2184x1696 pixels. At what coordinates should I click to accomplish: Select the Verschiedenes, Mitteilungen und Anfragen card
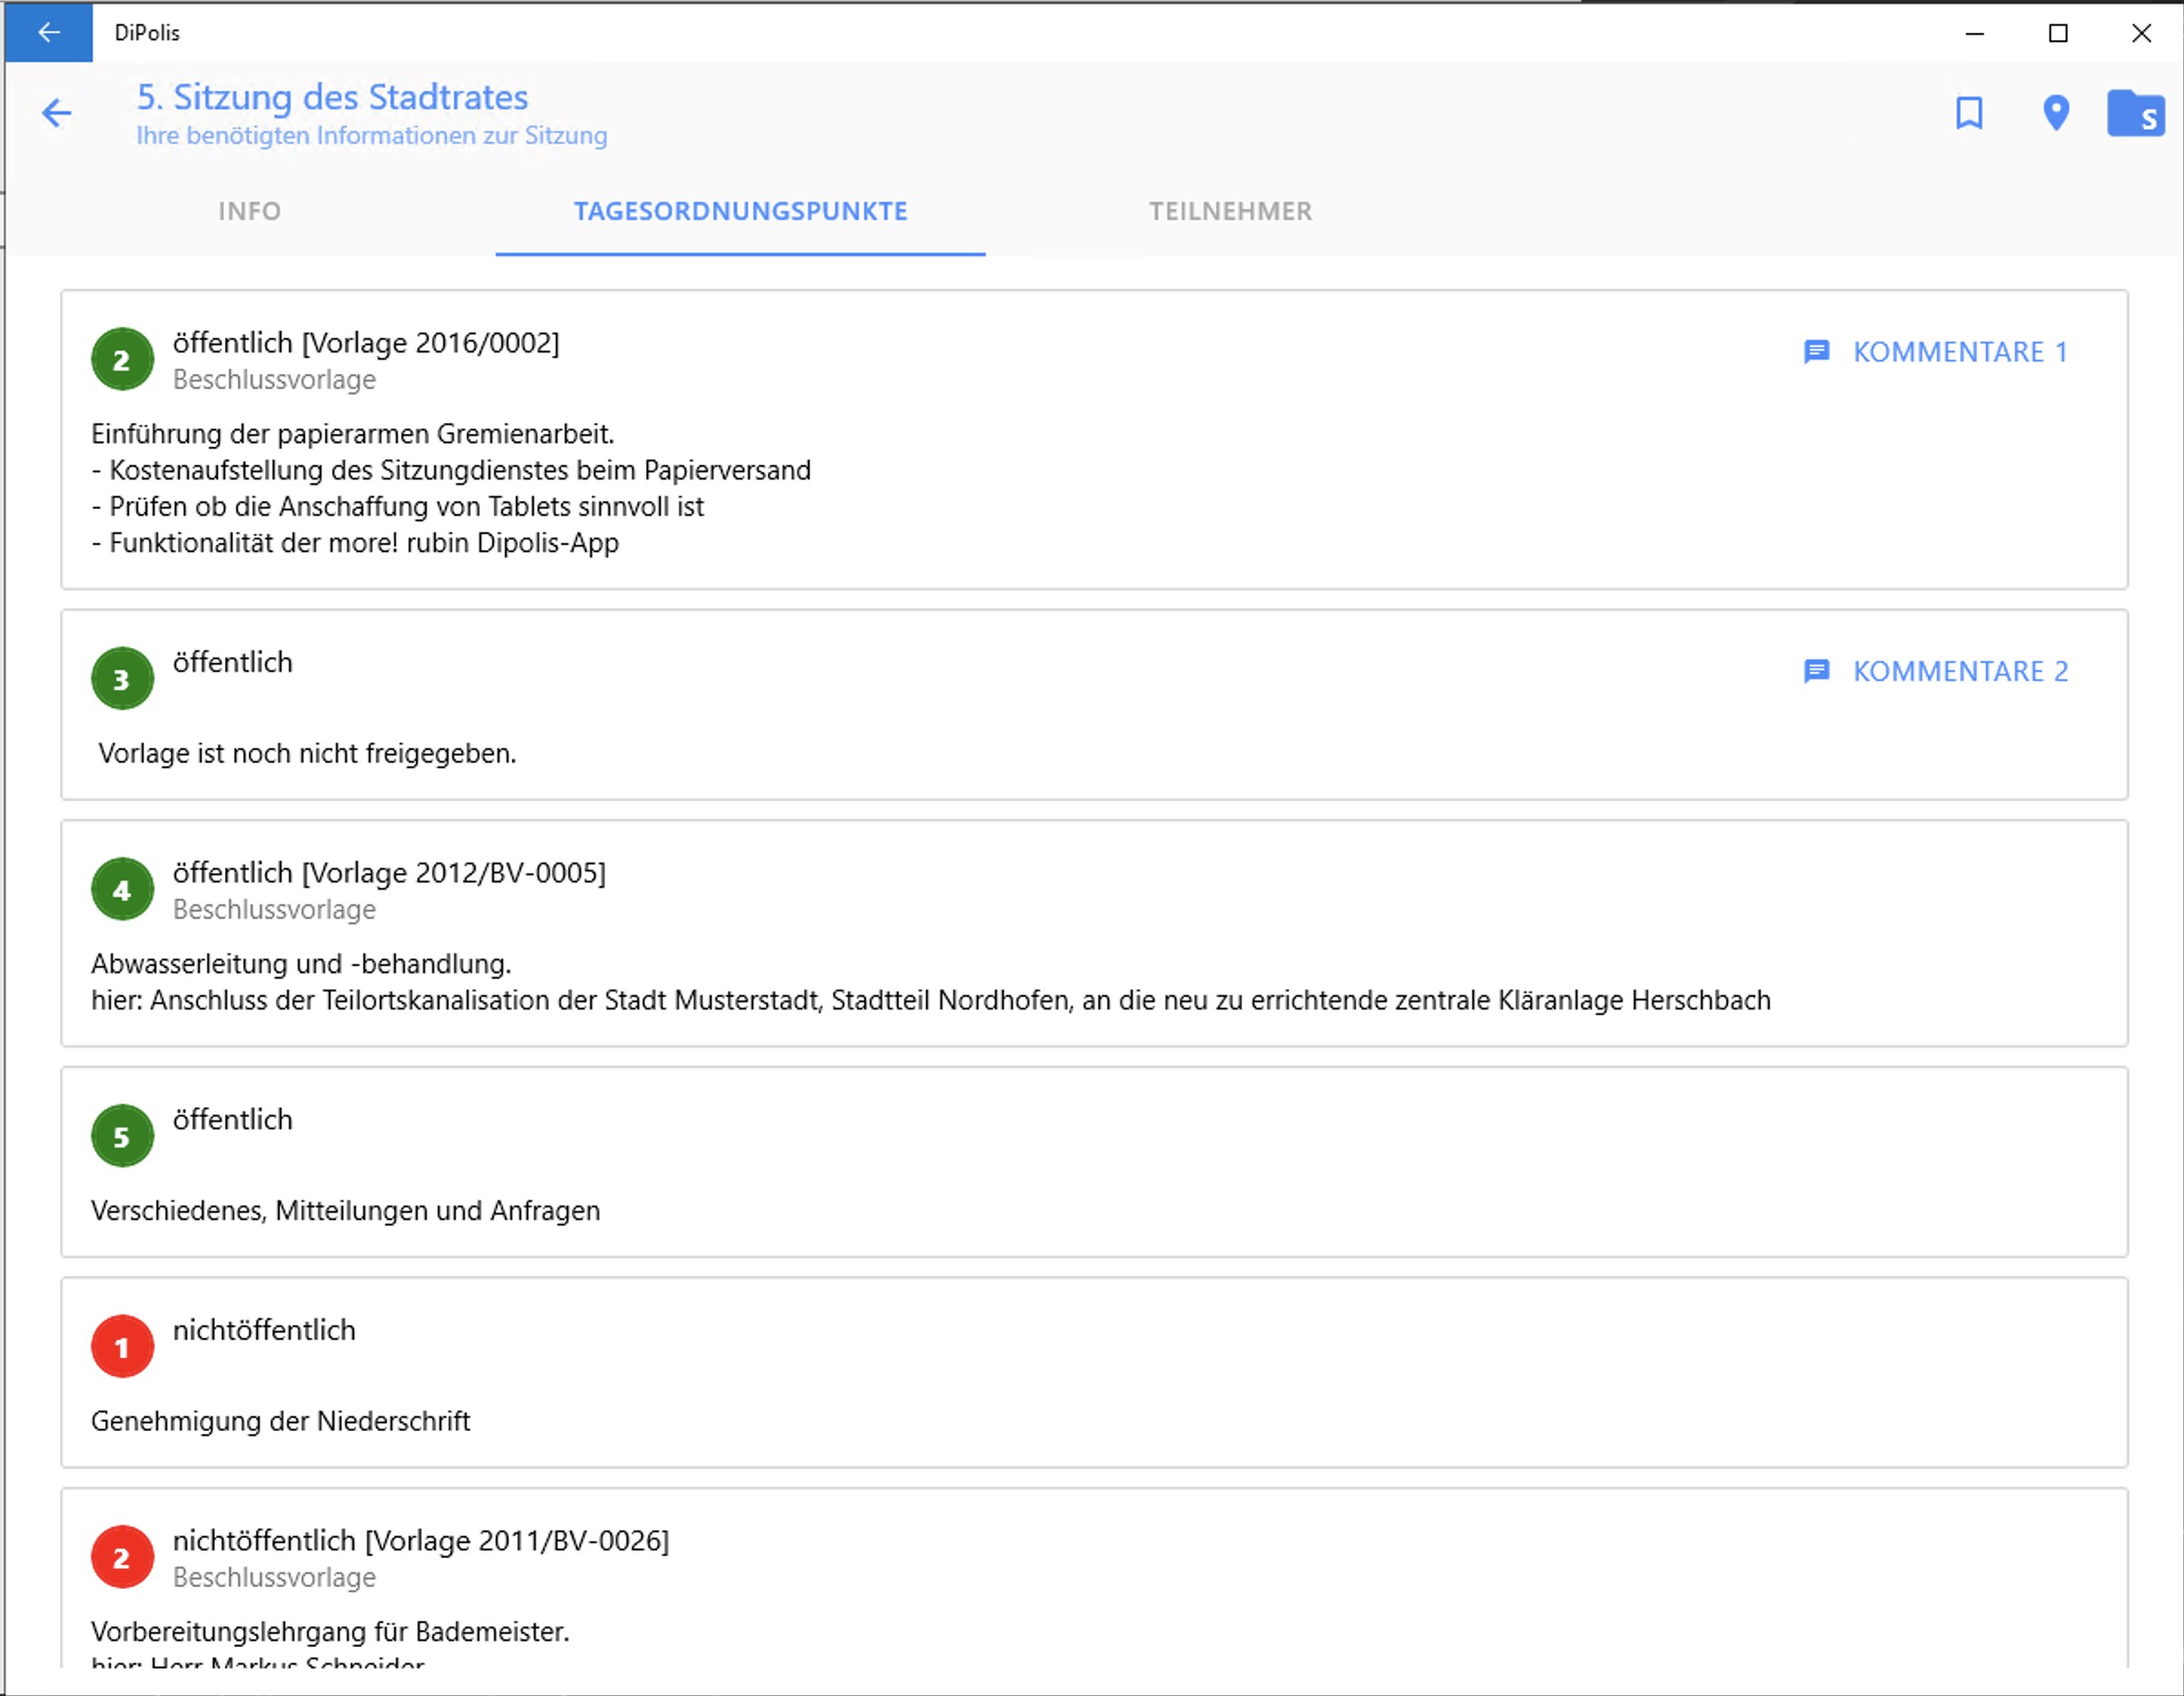(x=345, y=1211)
